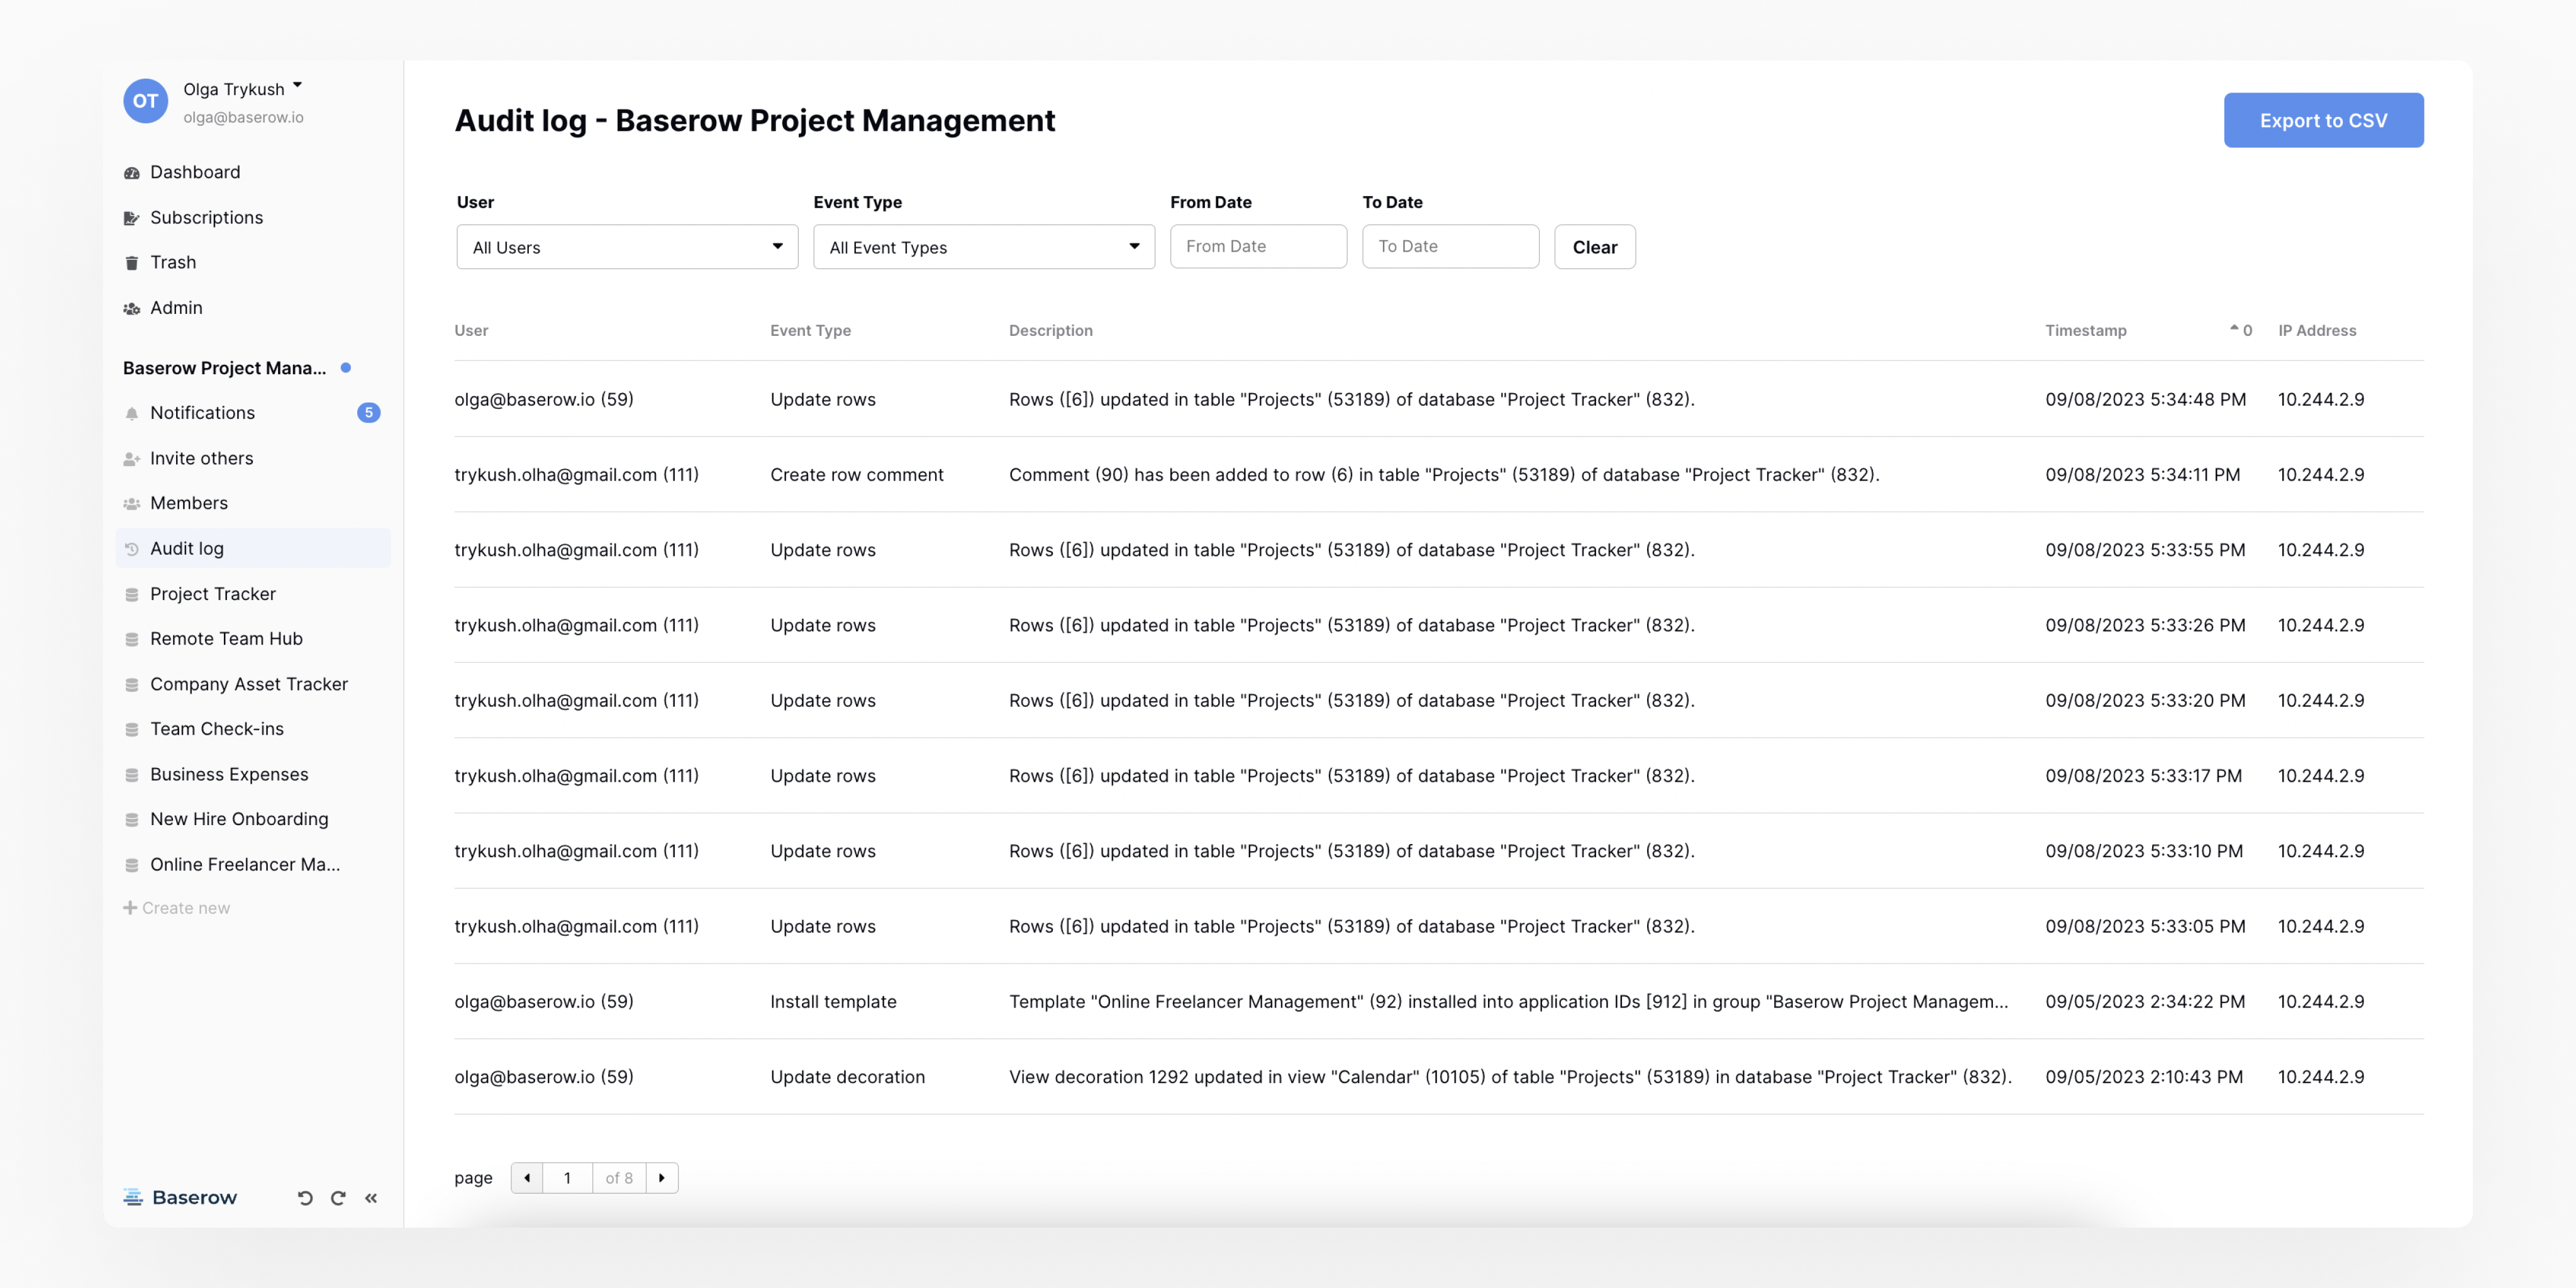Screen dimensions: 2576x1288
Task: Open the Project Tracker database
Action: (213, 594)
